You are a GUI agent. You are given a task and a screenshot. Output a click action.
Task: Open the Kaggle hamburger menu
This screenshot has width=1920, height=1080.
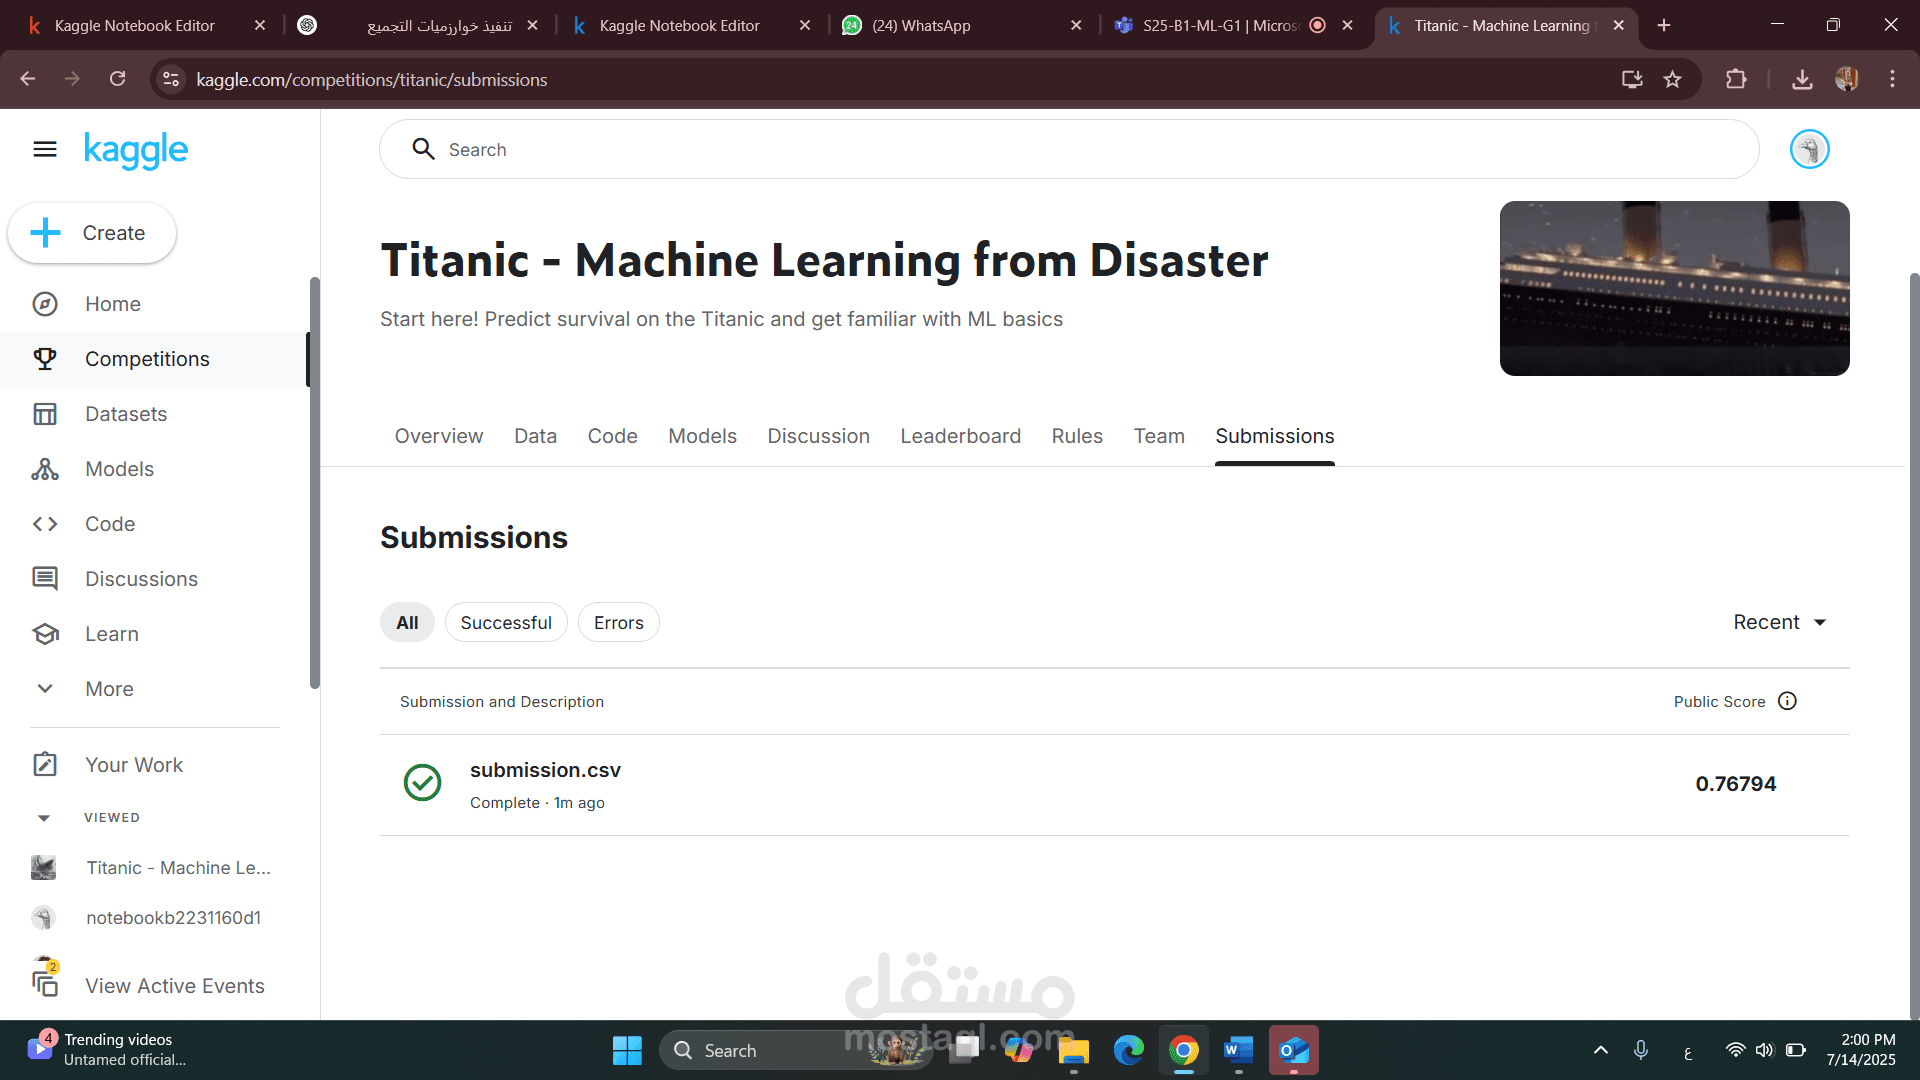coord(45,150)
